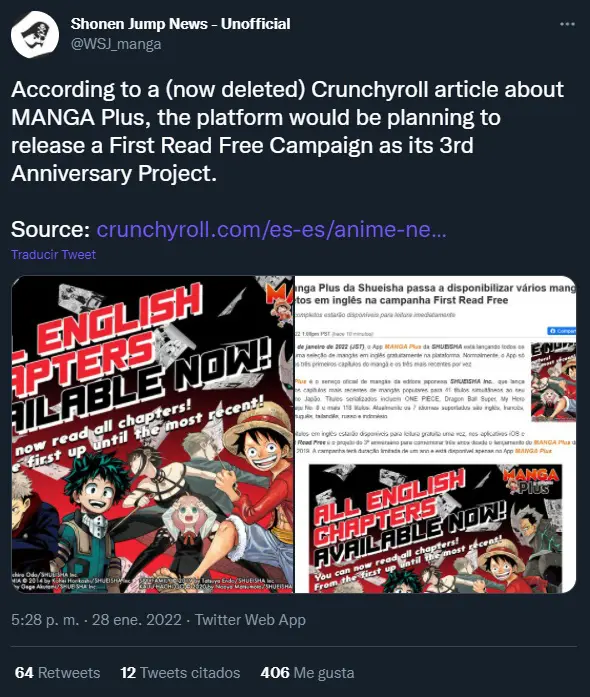
Task: Click the 5:28 p. m. timestamp
Action: tap(45, 620)
